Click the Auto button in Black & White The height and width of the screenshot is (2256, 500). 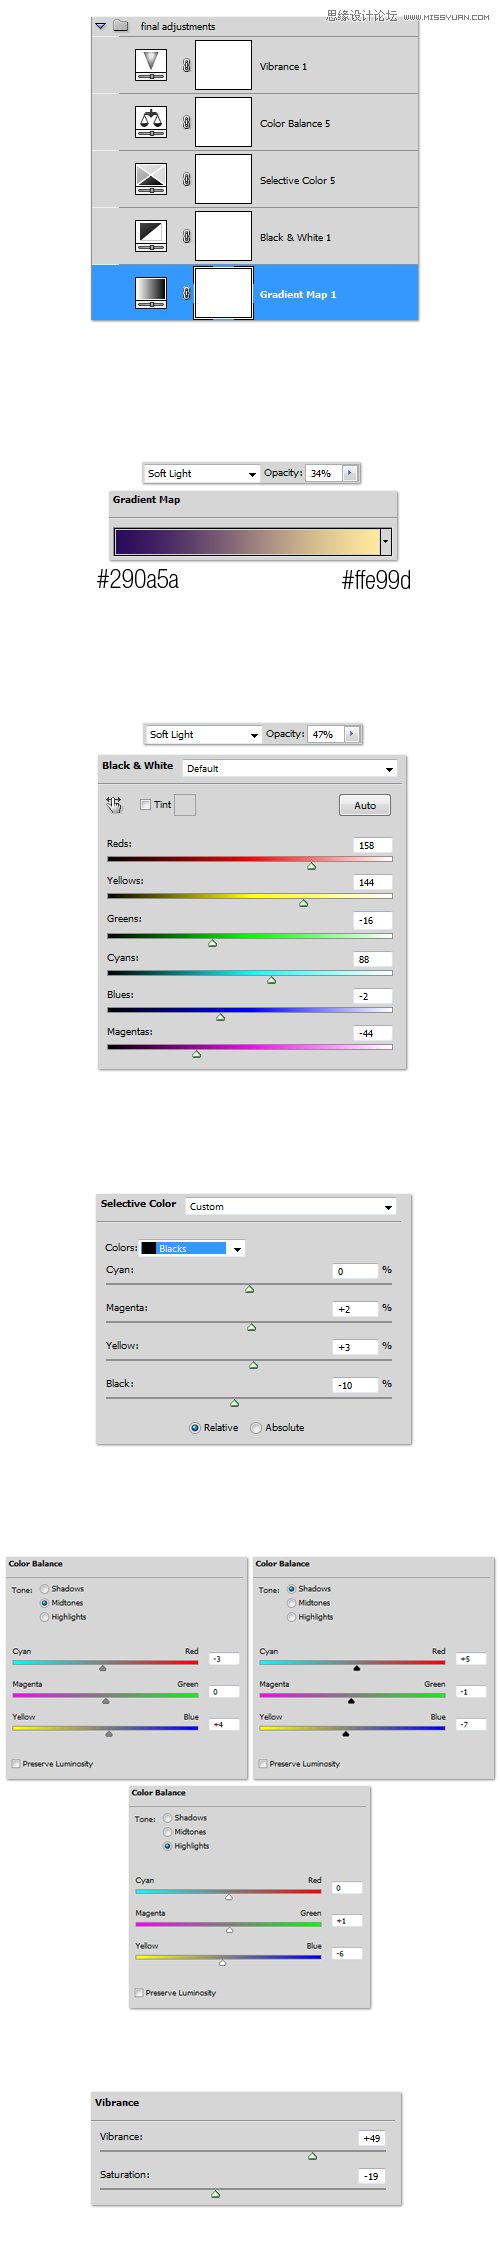pyautogui.click(x=365, y=806)
